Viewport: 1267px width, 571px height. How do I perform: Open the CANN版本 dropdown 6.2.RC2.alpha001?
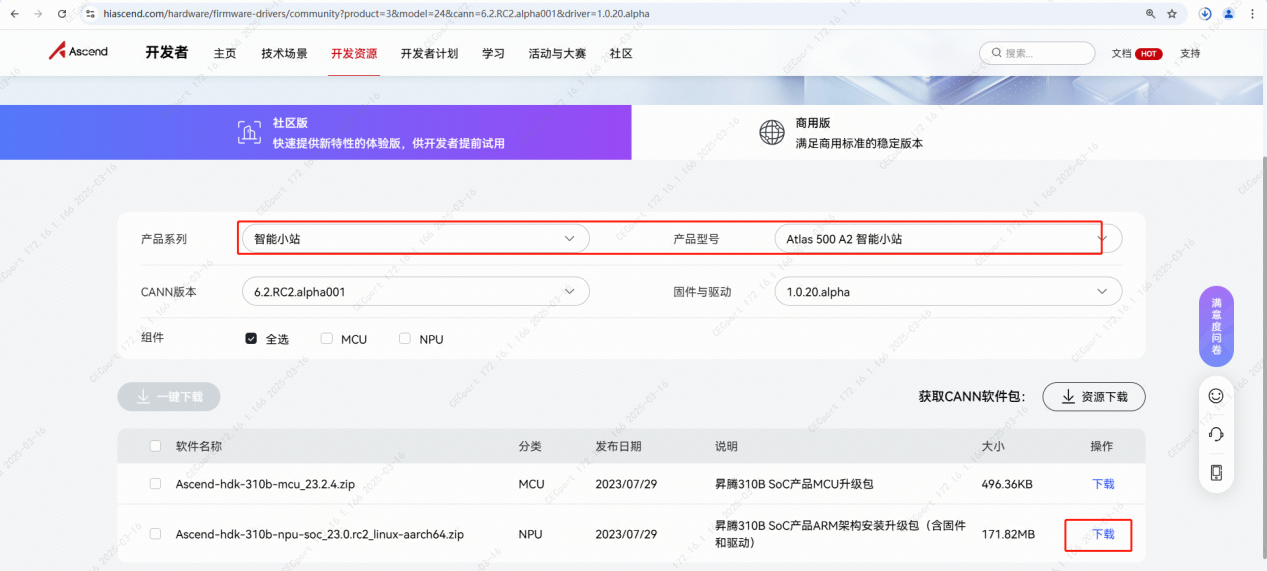click(x=416, y=292)
